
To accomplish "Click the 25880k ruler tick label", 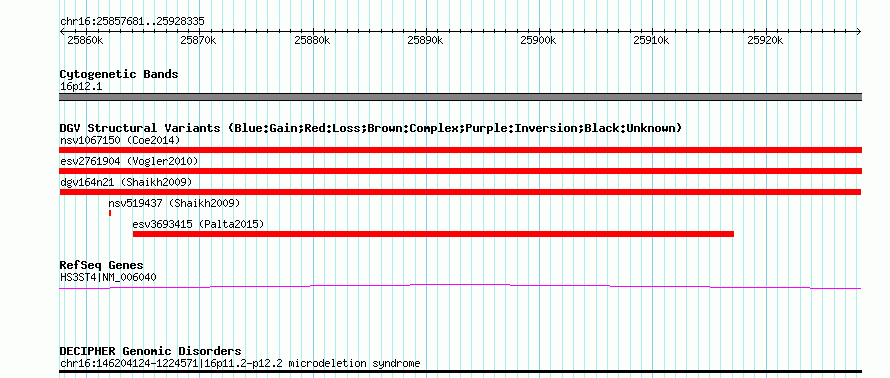I will pos(312,41).
